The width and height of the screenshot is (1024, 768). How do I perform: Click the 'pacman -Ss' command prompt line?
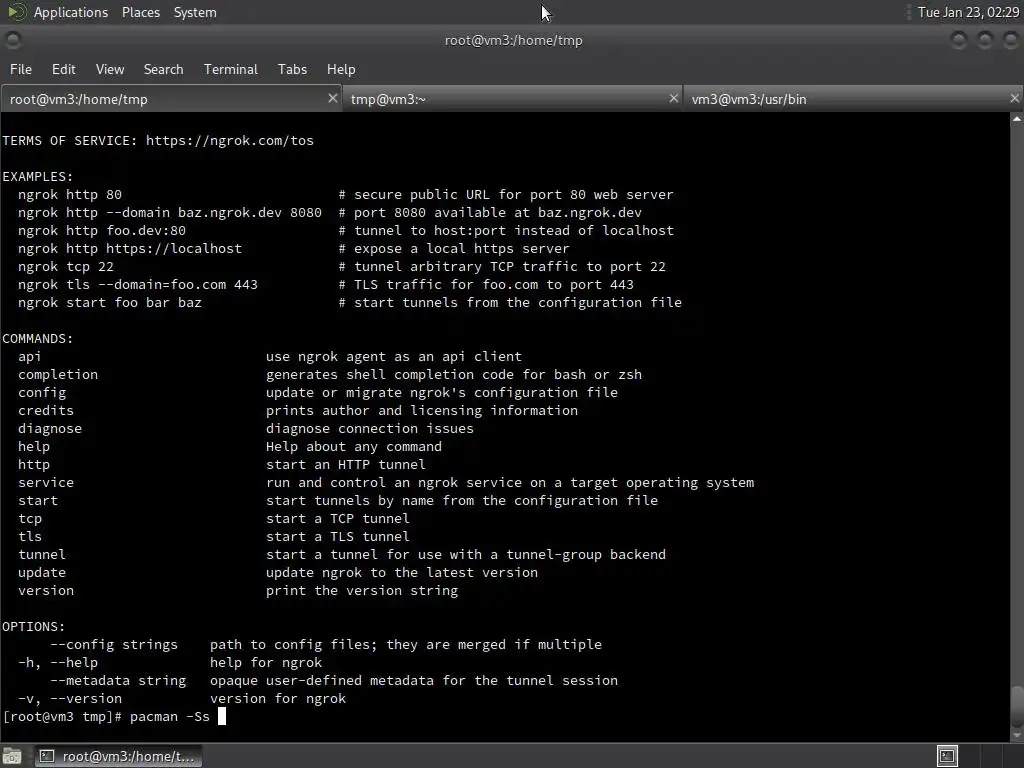pyautogui.click(x=114, y=716)
